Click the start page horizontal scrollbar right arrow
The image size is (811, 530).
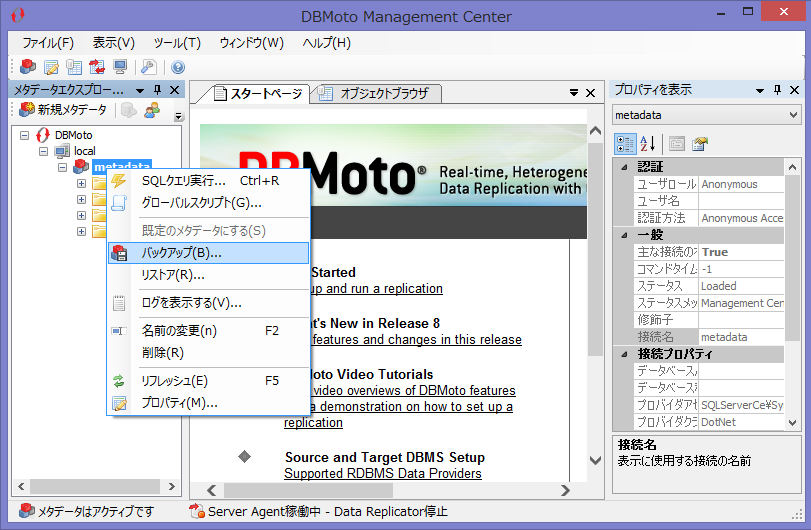(565, 490)
